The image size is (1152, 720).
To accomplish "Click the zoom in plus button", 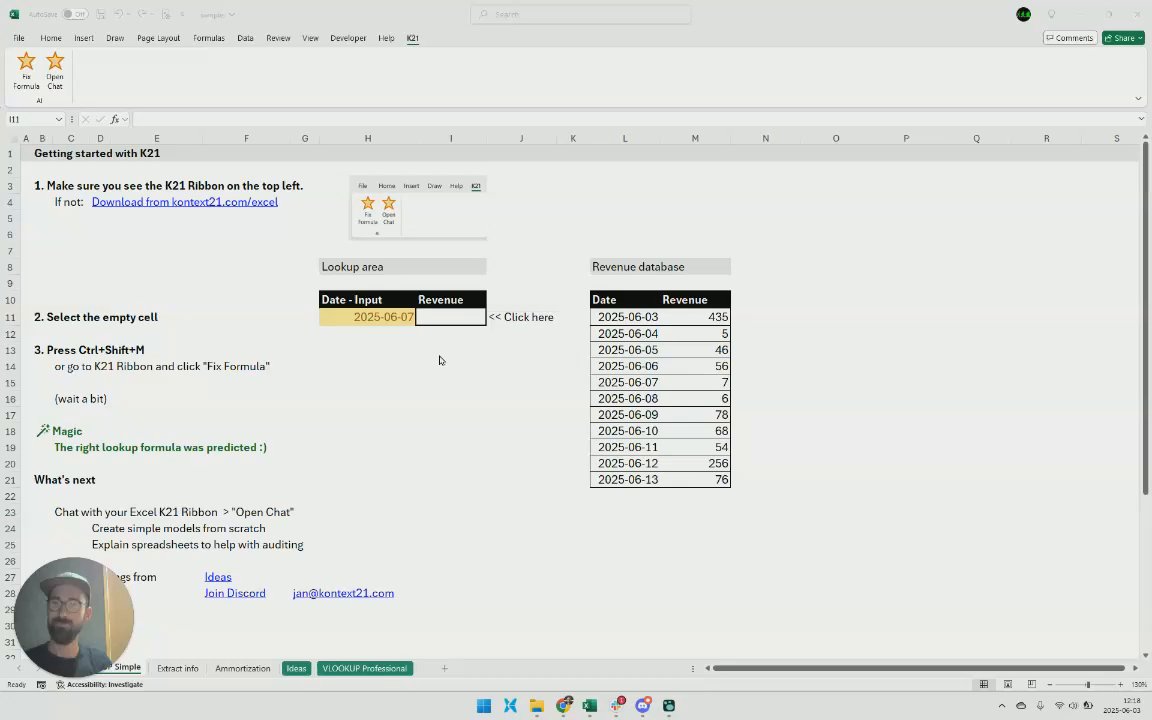I will coord(1120,685).
